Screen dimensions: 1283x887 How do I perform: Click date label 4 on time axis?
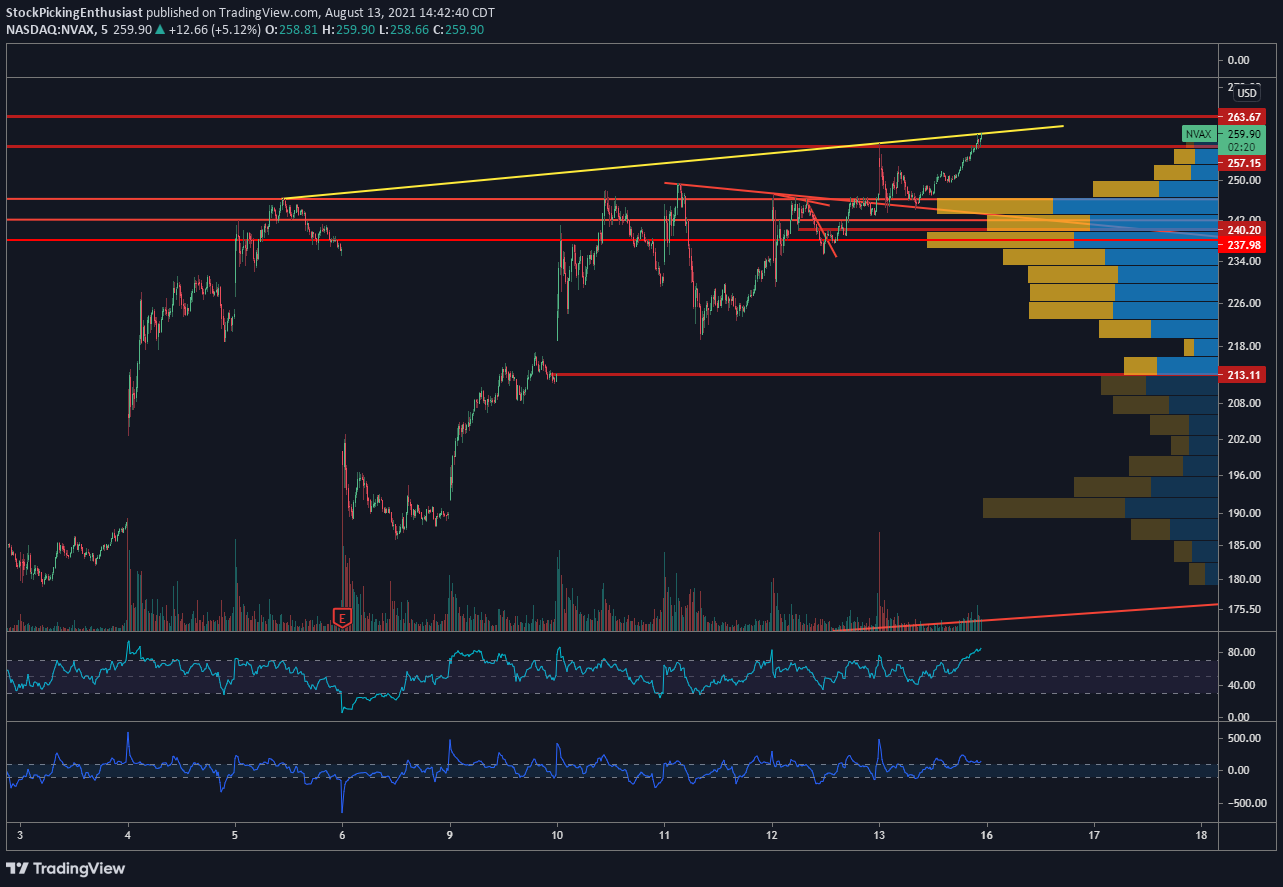(128, 834)
